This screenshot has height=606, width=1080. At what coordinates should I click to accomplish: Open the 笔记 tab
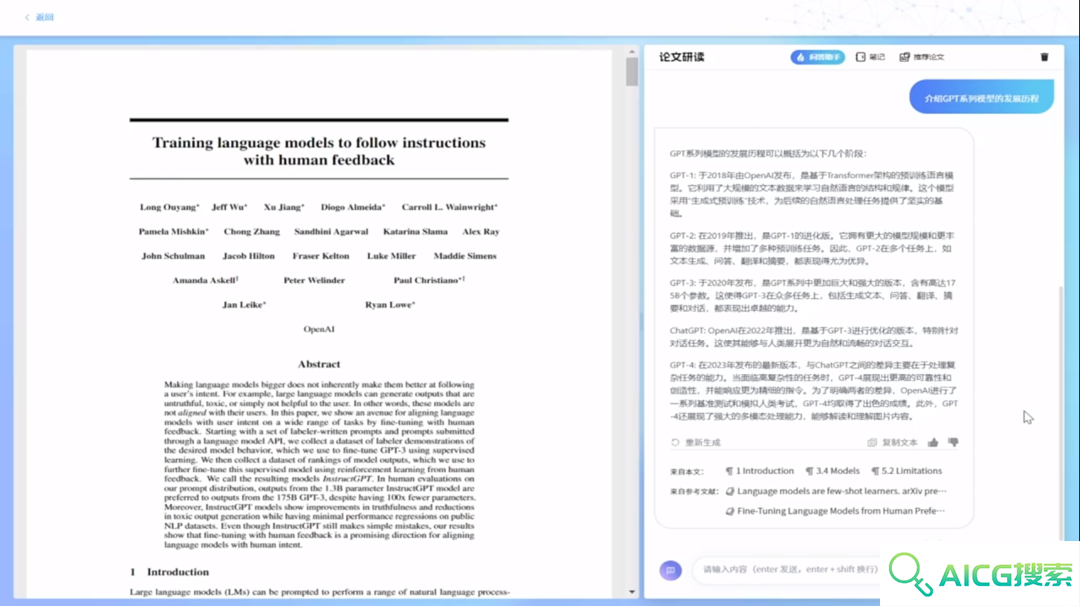[871, 57]
